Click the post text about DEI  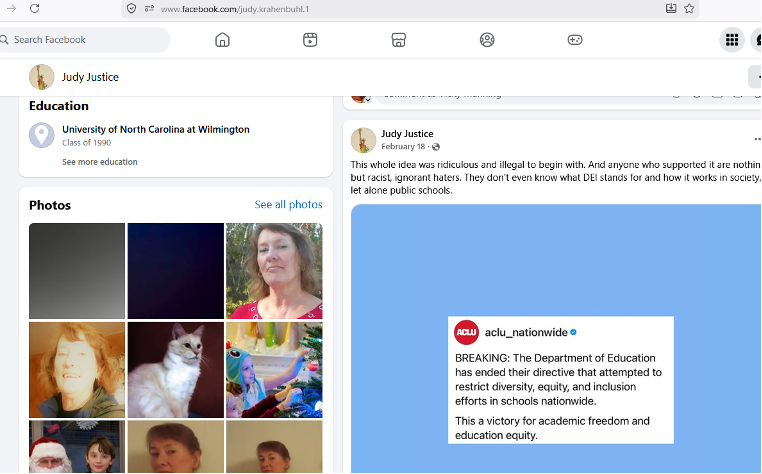coord(555,177)
